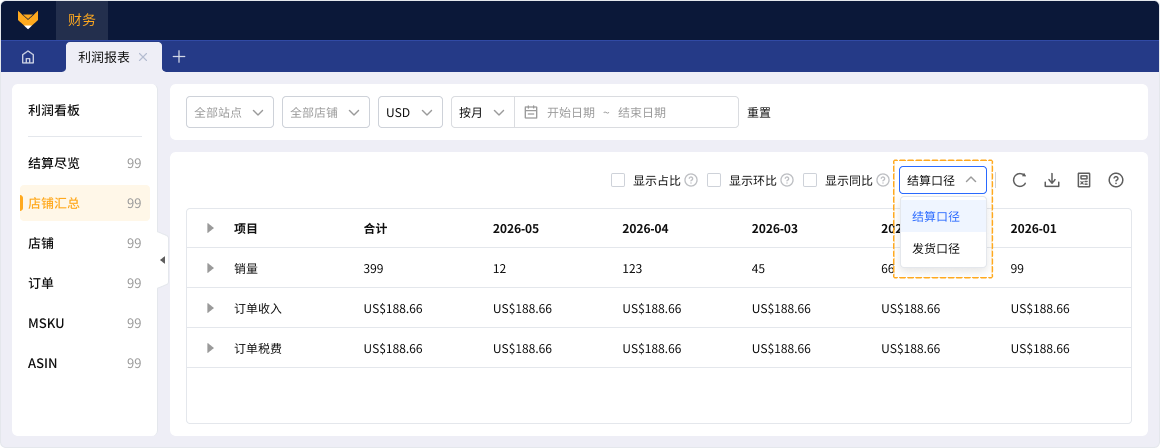This screenshot has height=448, width=1160.
Task: Select 发货口径 option in list
Action: (943, 249)
